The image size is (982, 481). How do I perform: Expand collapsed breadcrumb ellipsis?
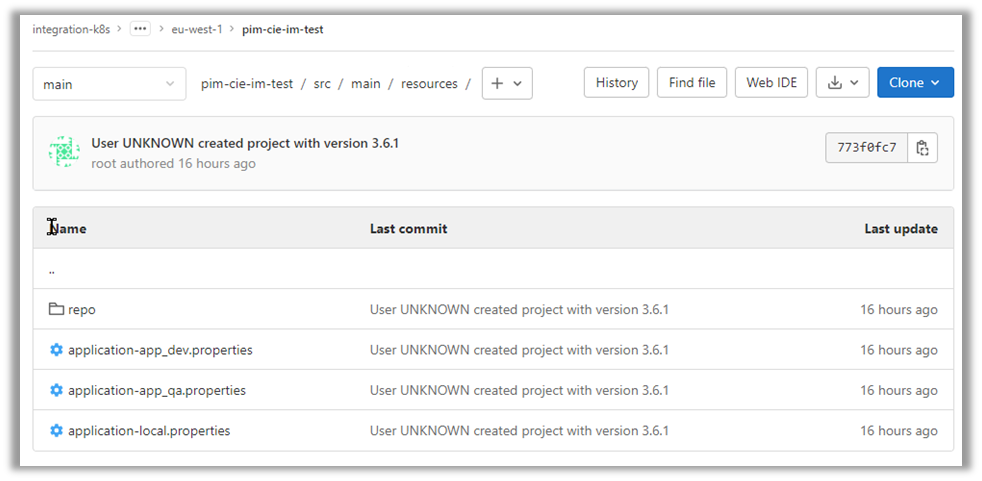[x=140, y=29]
